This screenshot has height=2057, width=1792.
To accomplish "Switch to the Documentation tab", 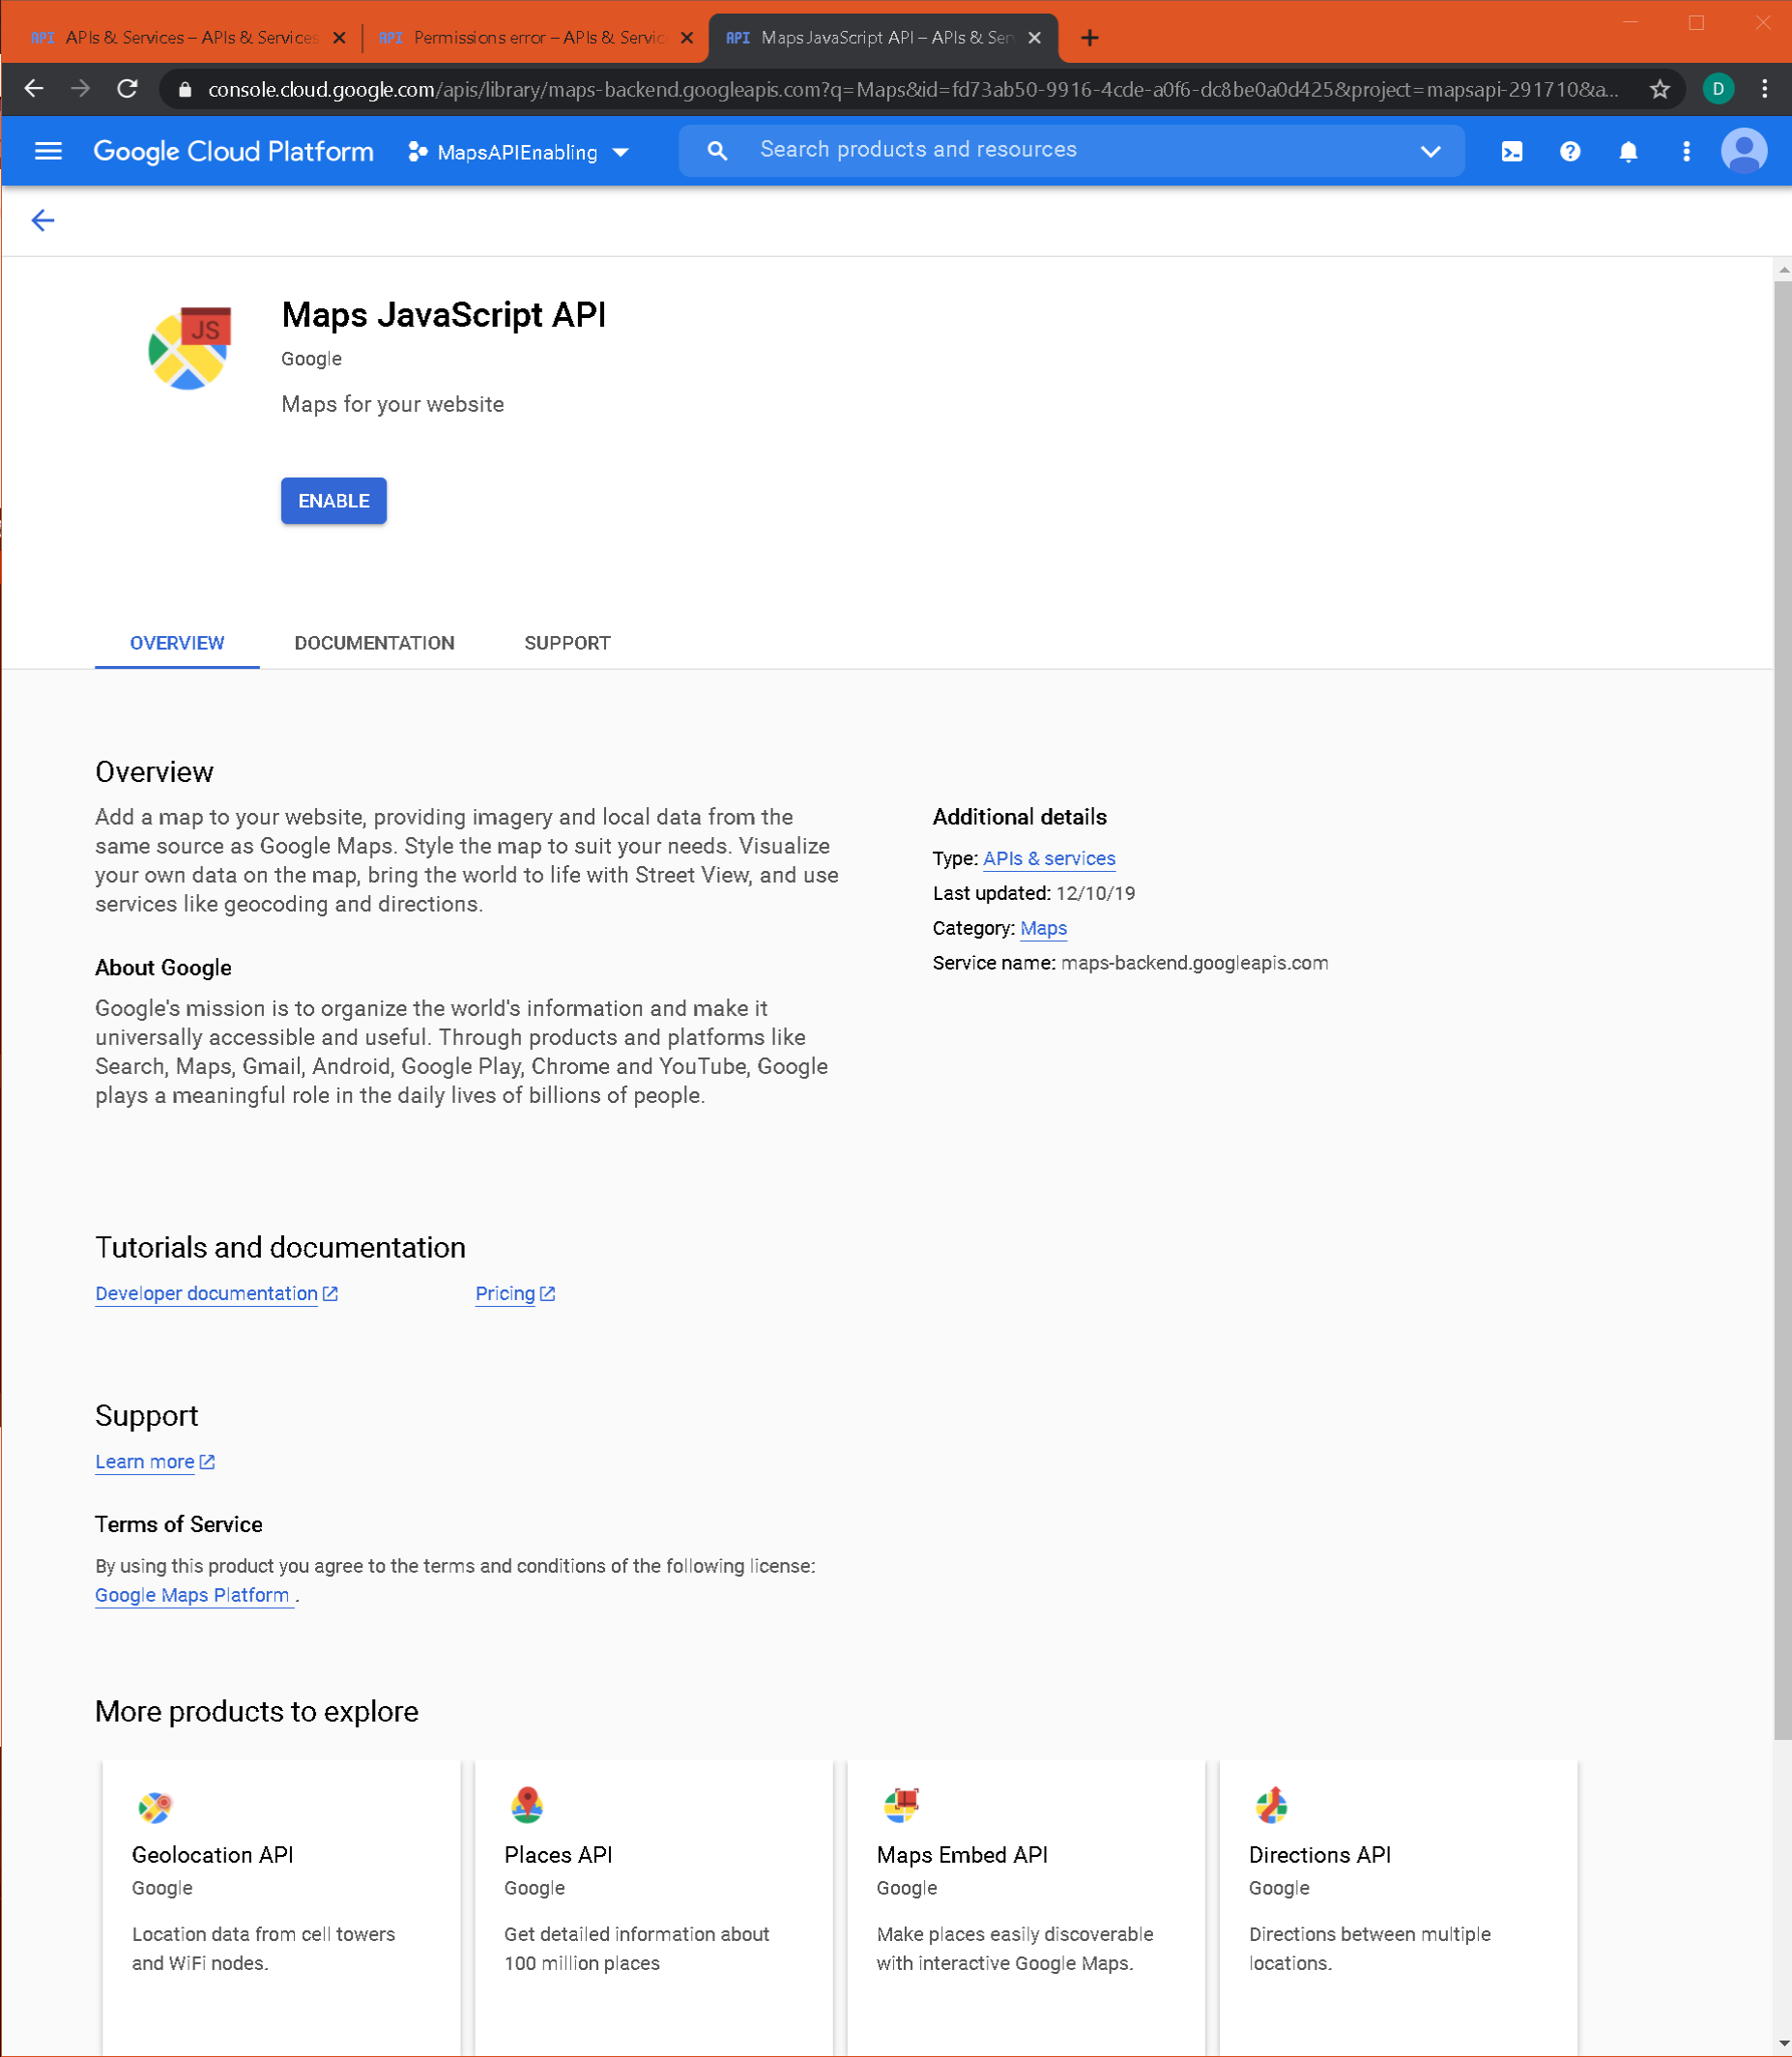I will [374, 643].
